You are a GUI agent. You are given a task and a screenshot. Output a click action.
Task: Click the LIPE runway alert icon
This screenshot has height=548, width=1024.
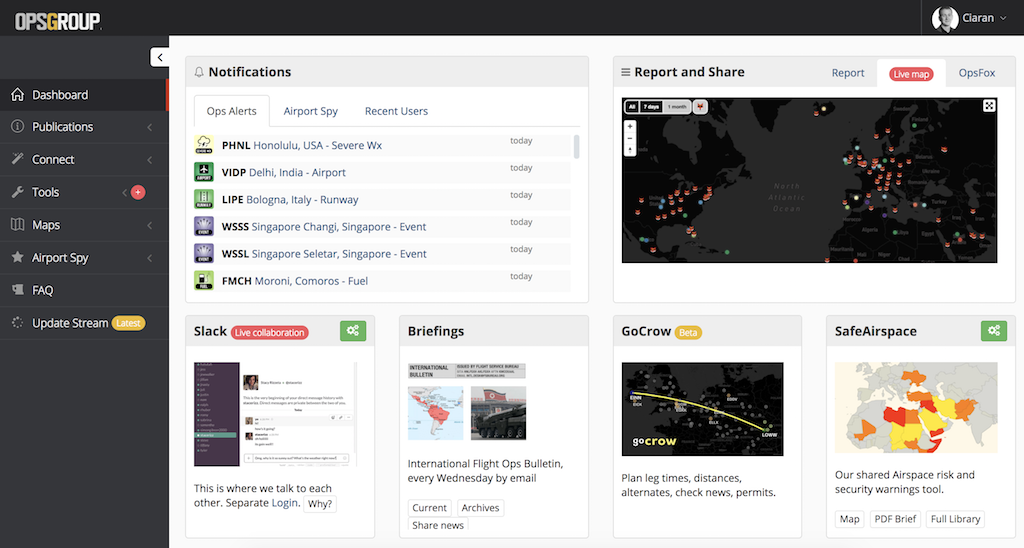(204, 199)
